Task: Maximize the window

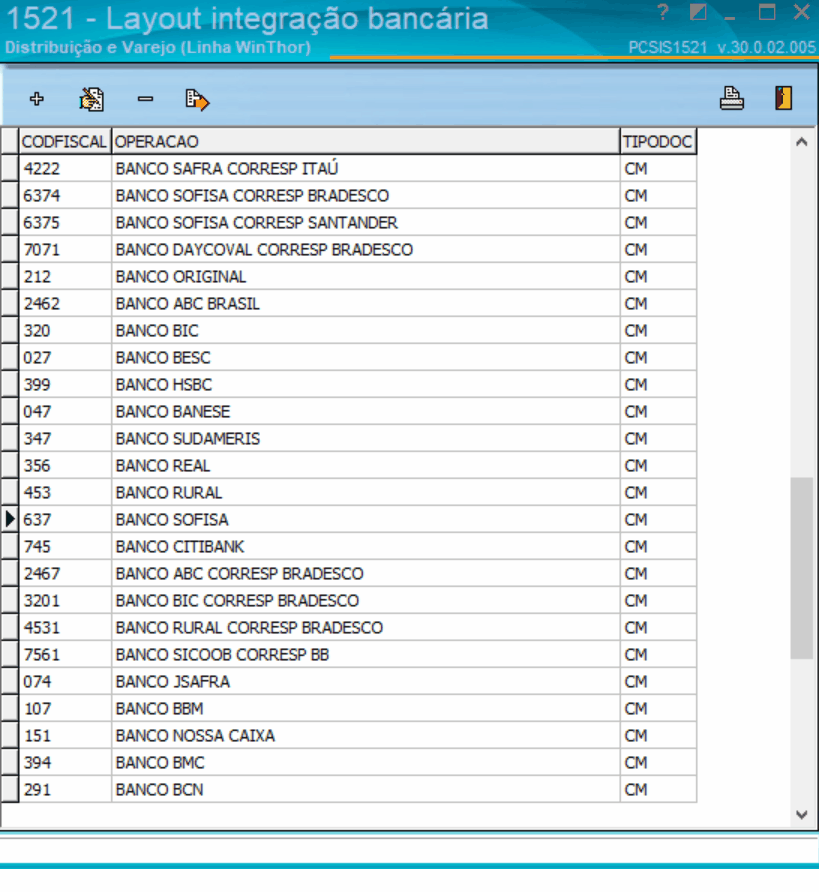Action: [x=767, y=12]
